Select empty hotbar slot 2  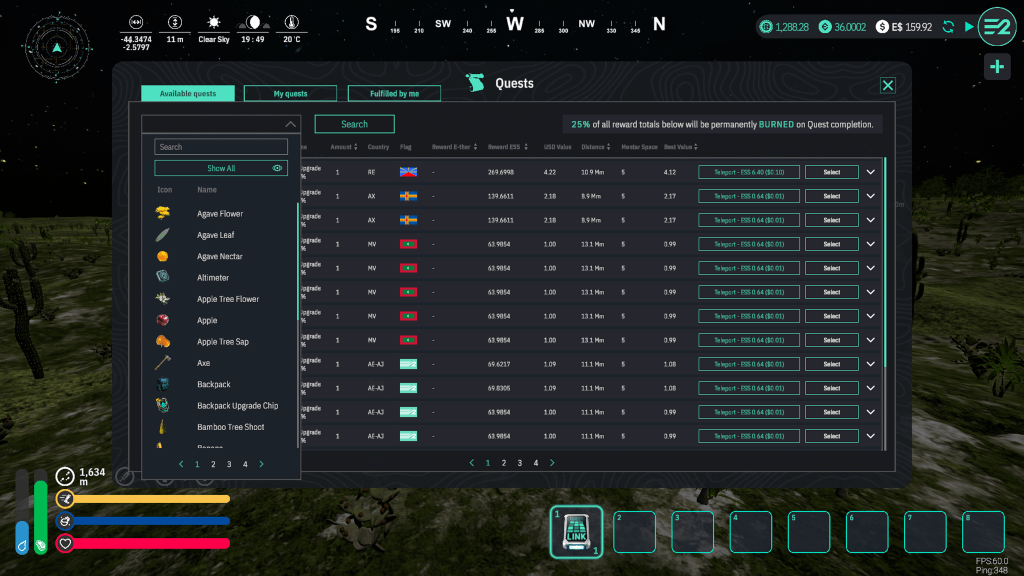[634, 532]
